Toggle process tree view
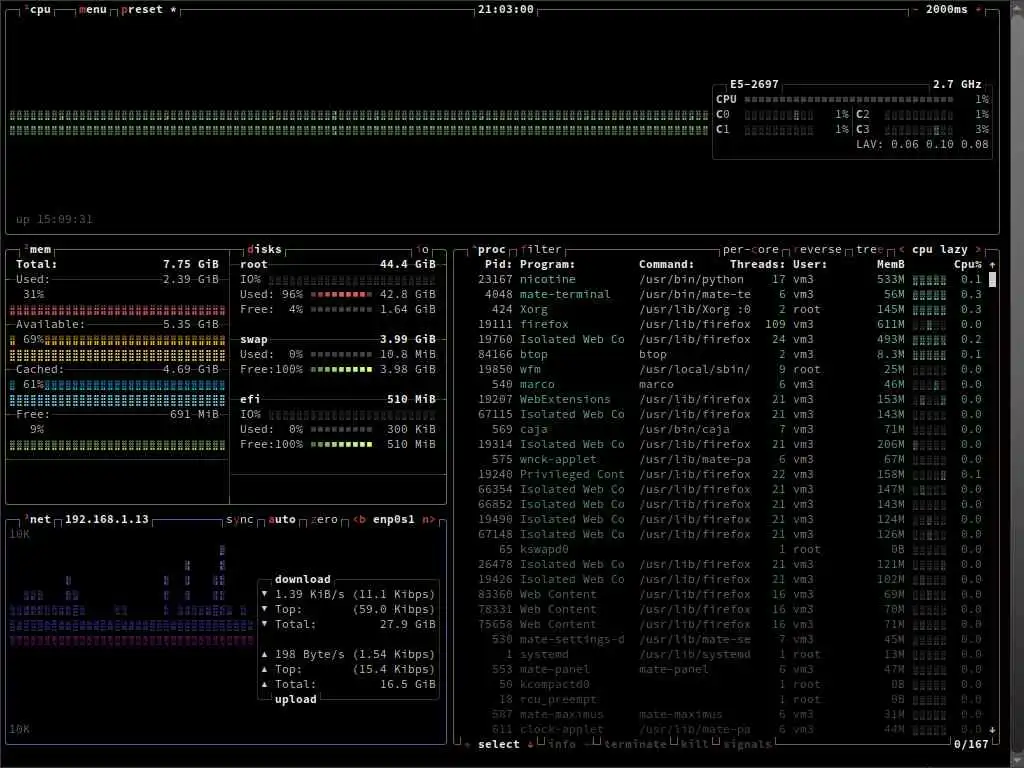Viewport: 1024px width, 768px height. click(x=869, y=249)
